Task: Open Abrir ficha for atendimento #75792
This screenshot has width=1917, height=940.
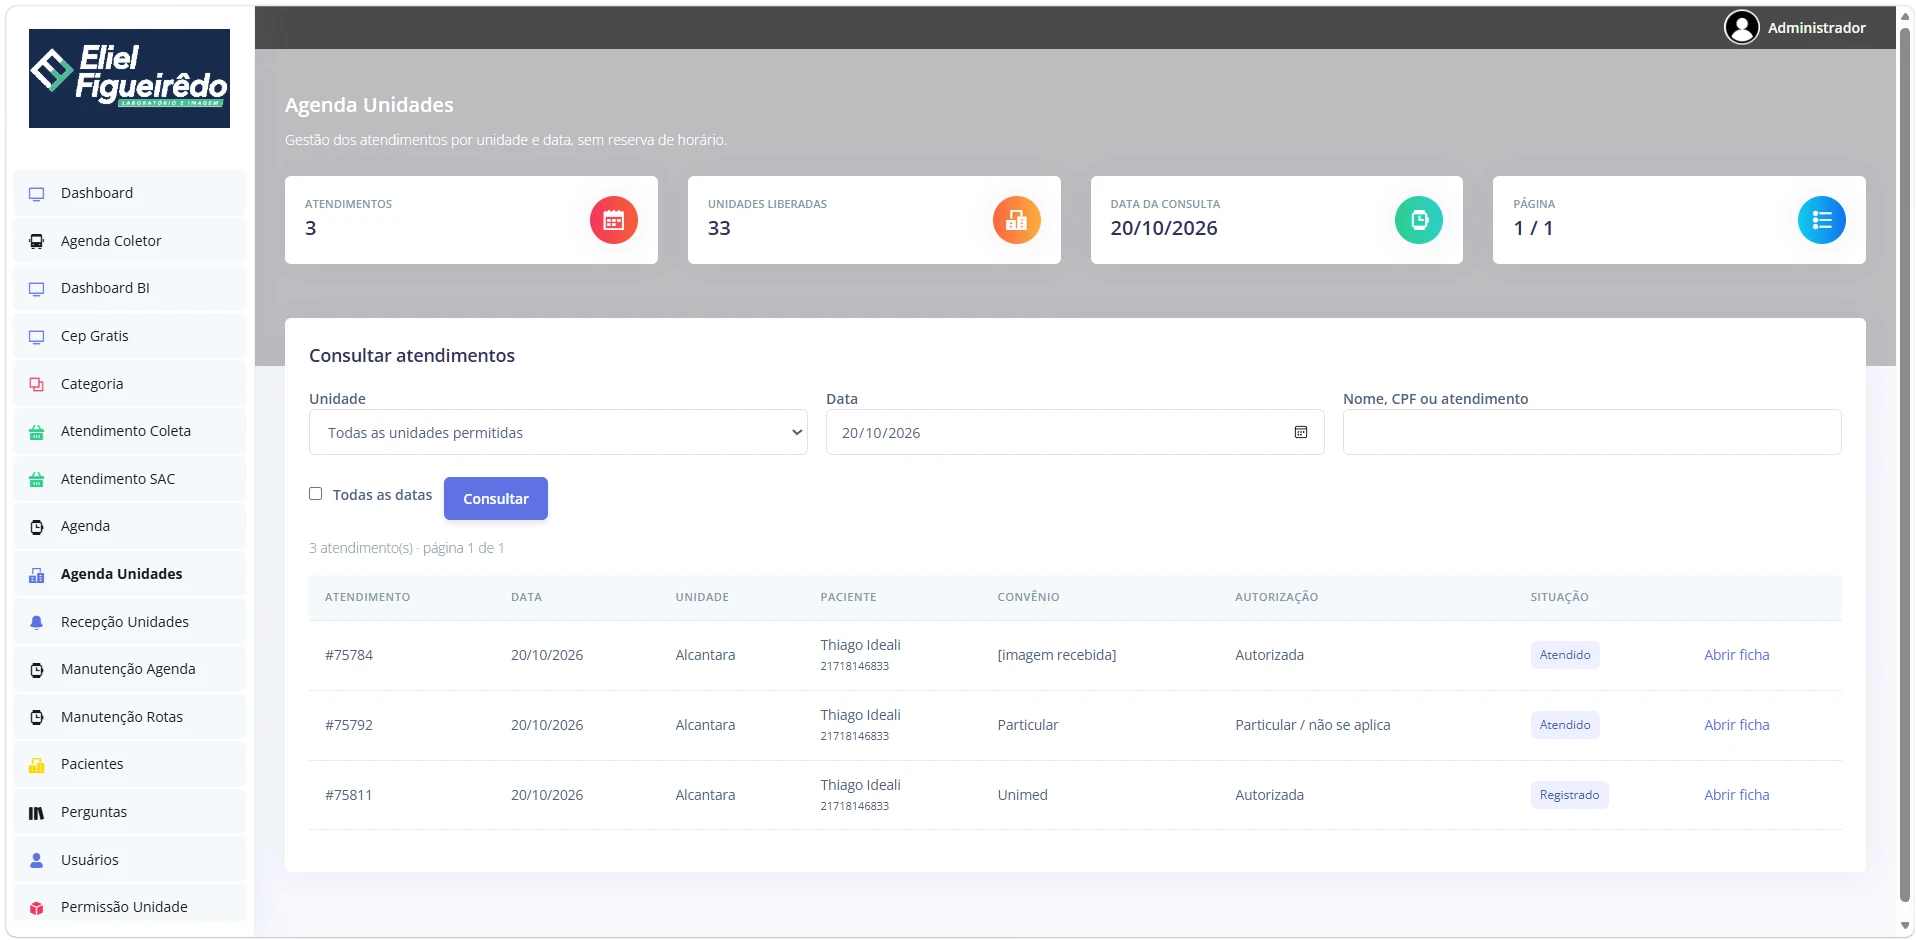Action: tap(1737, 725)
